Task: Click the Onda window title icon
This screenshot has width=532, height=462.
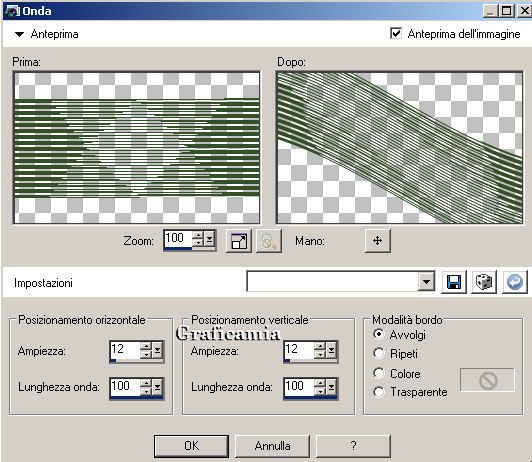Action: (12, 11)
